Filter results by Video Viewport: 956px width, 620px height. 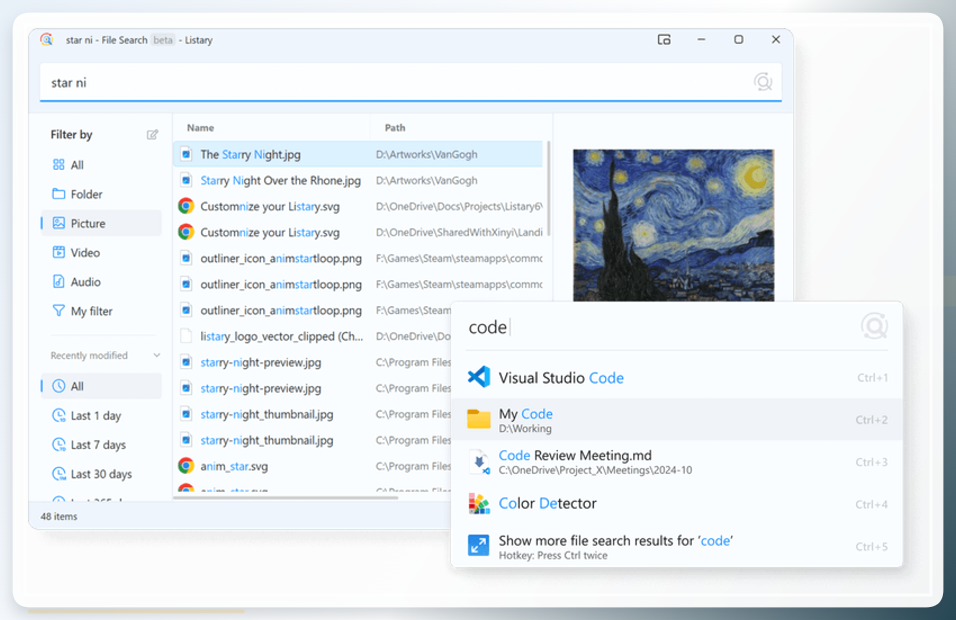(x=101, y=252)
